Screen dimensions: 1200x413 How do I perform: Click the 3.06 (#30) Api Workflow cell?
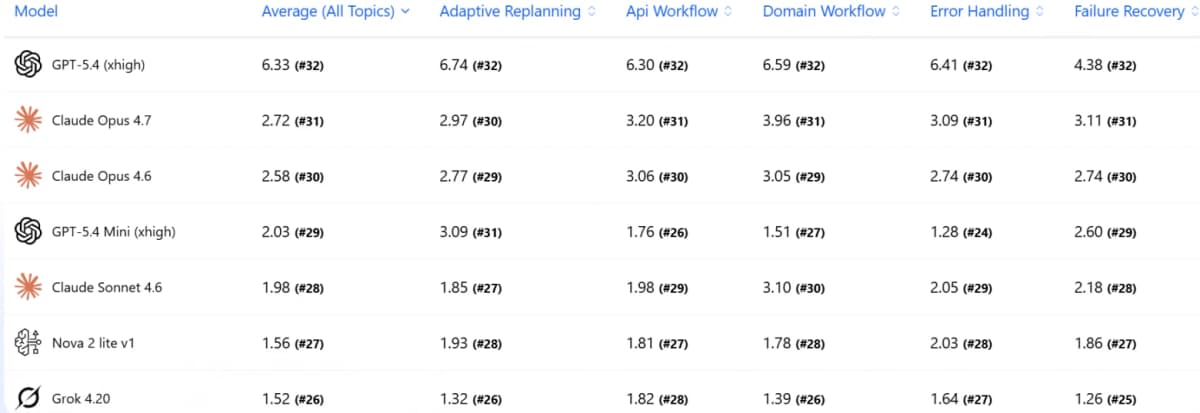coord(657,176)
